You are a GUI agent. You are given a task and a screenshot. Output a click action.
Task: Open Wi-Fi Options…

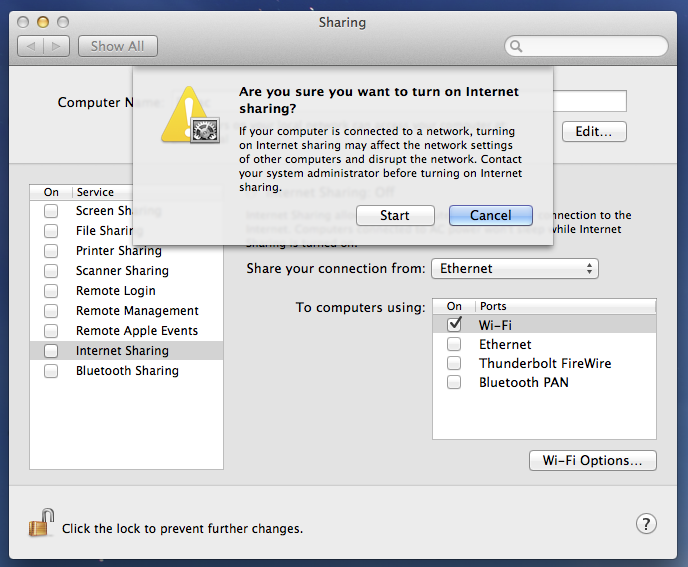click(x=593, y=460)
